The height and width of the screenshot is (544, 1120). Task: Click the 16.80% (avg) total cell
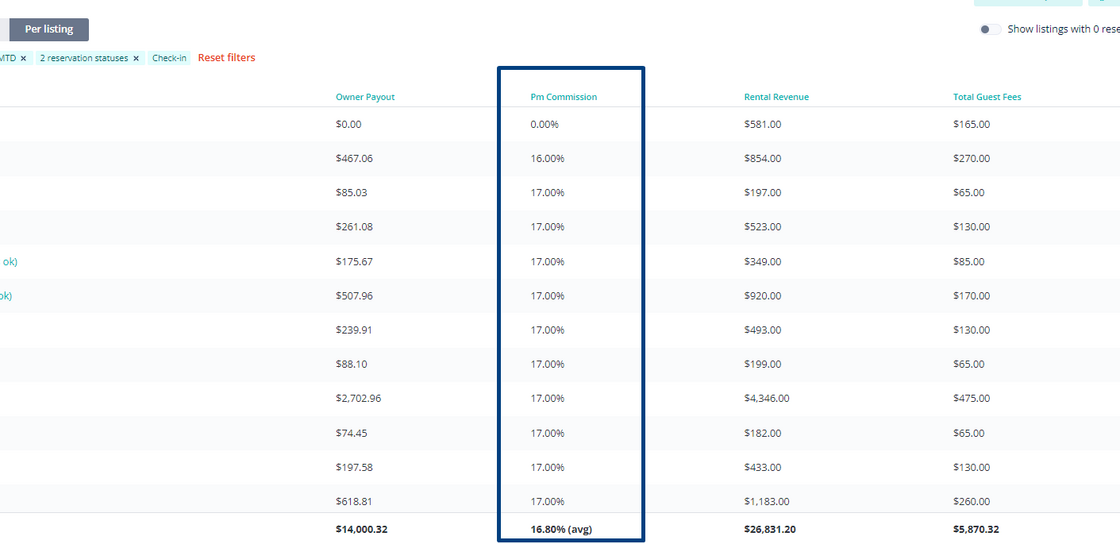point(561,530)
